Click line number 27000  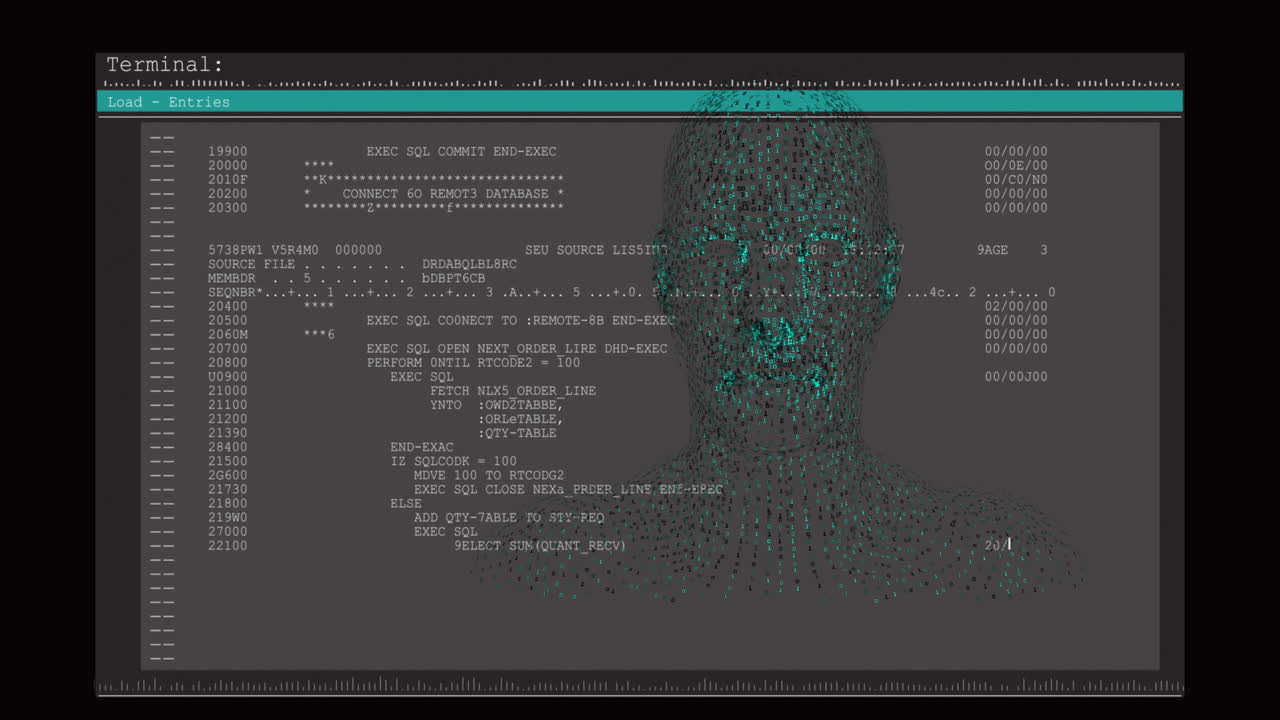point(228,530)
